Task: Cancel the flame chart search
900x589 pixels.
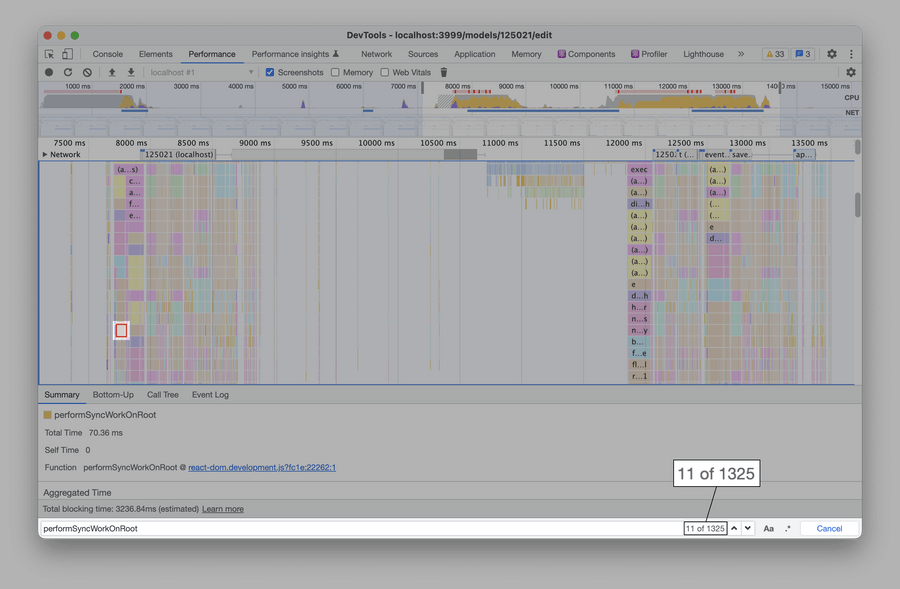Action: (x=829, y=529)
